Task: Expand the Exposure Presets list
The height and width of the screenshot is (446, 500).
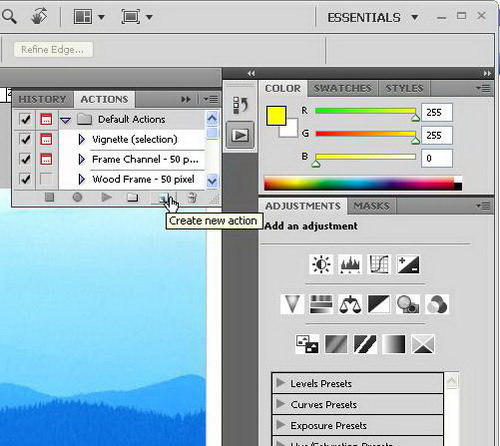Action: click(x=281, y=425)
